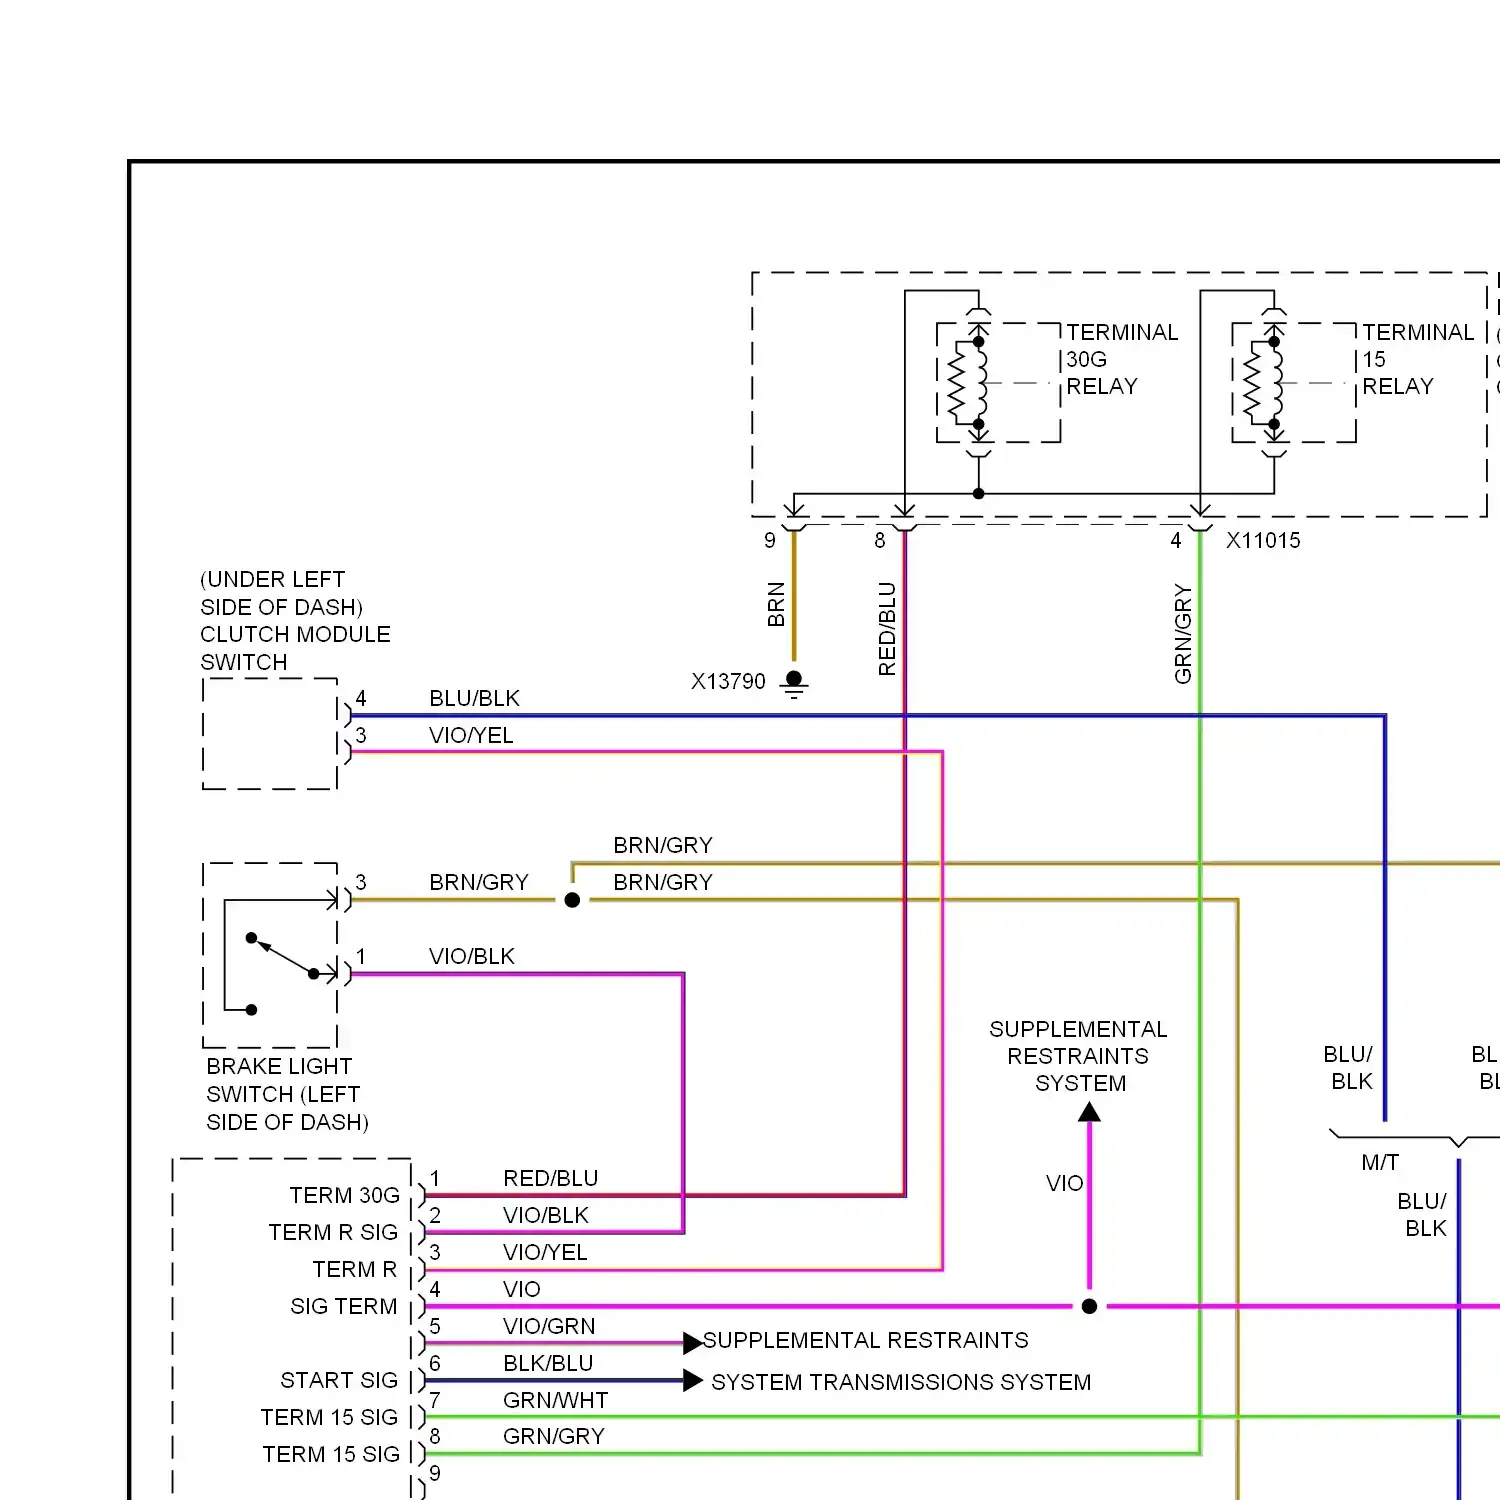Click the M/T label

tap(1380, 1163)
